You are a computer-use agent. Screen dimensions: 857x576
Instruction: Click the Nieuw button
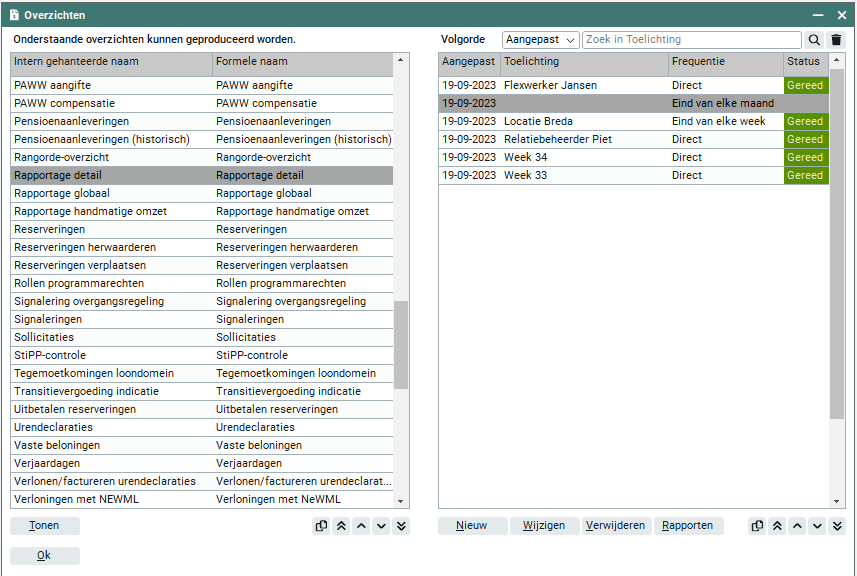click(x=472, y=526)
